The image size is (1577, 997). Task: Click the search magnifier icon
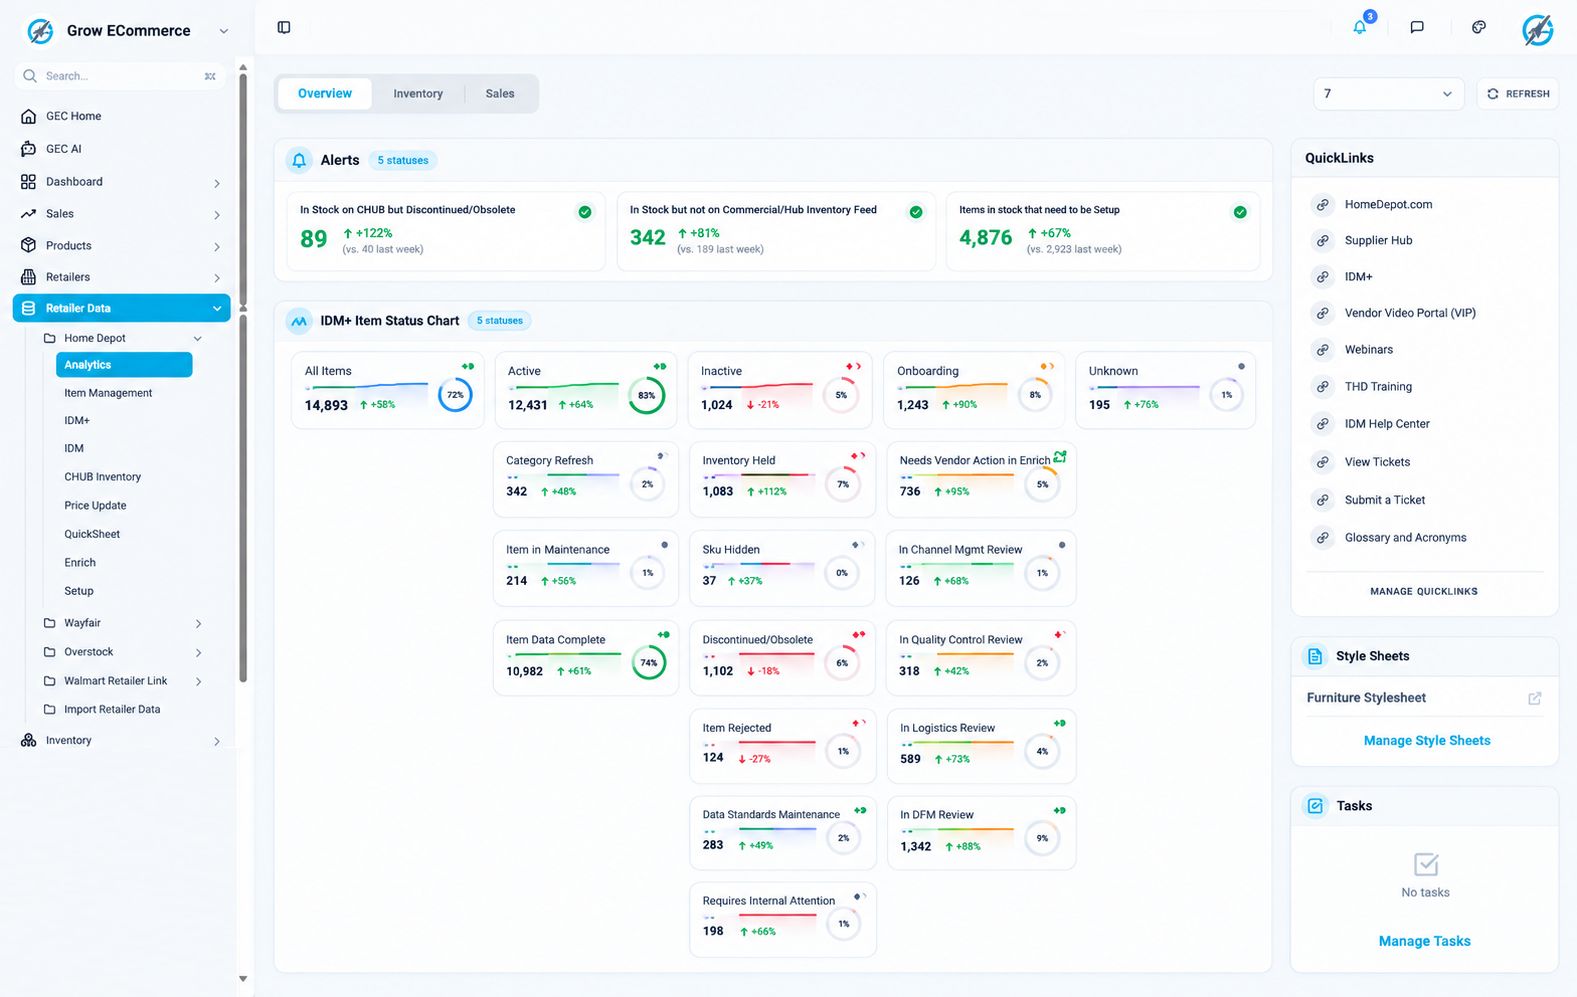[30, 76]
